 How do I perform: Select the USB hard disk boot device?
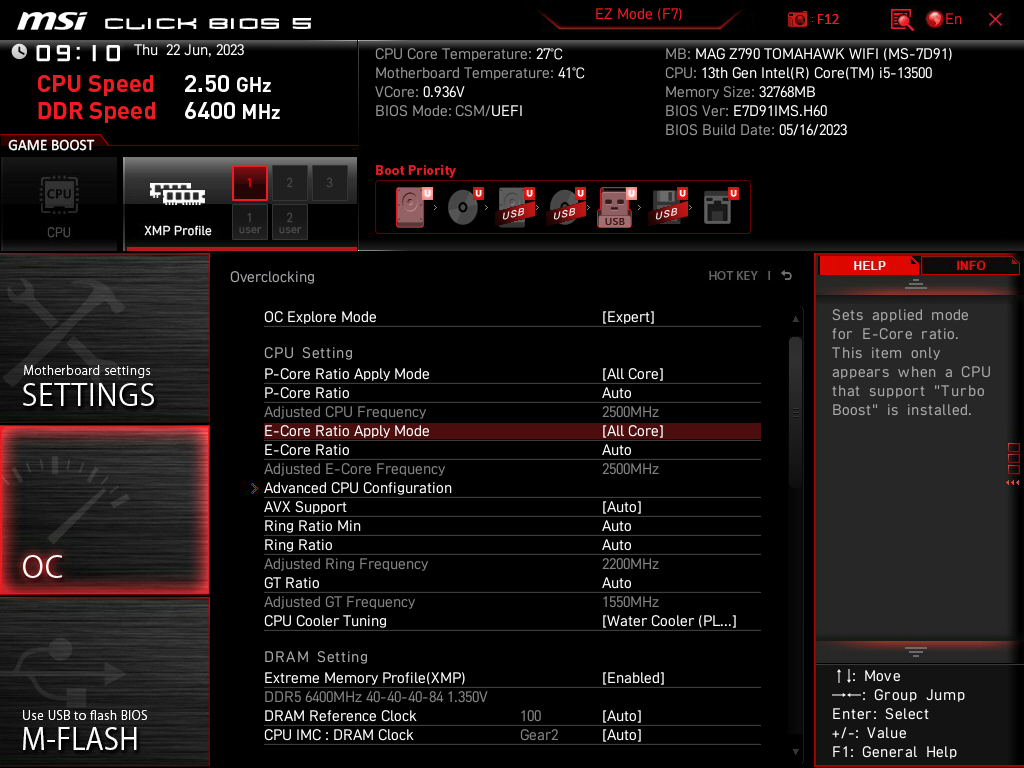coord(515,207)
